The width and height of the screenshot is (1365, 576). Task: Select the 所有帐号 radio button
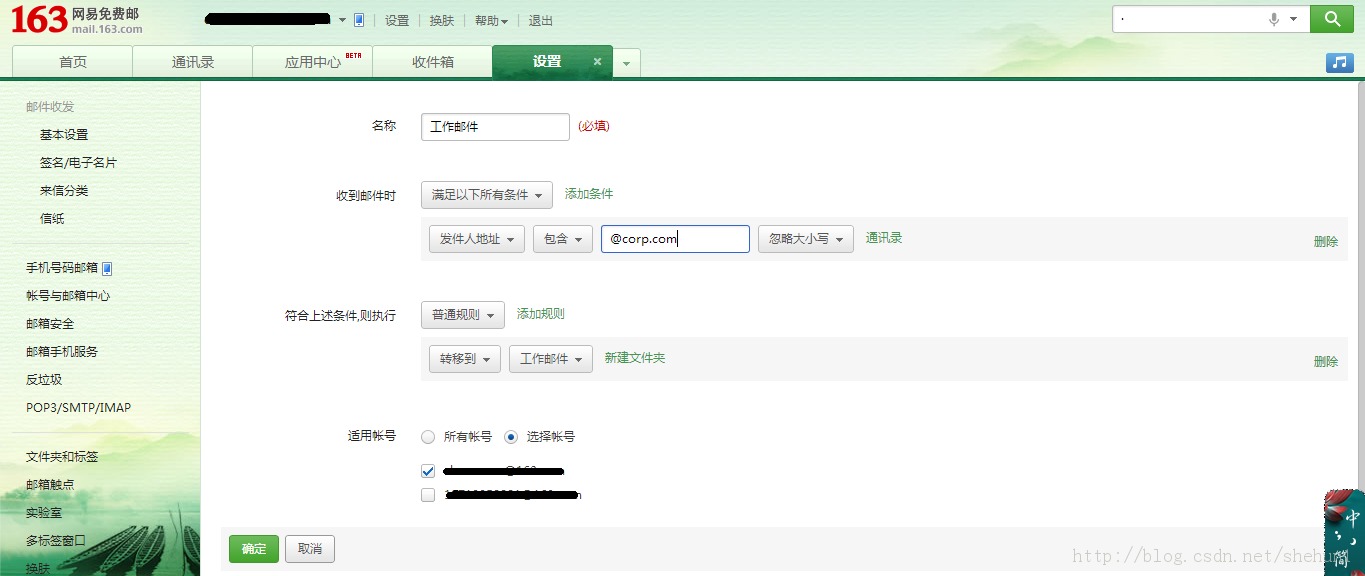(428, 437)
